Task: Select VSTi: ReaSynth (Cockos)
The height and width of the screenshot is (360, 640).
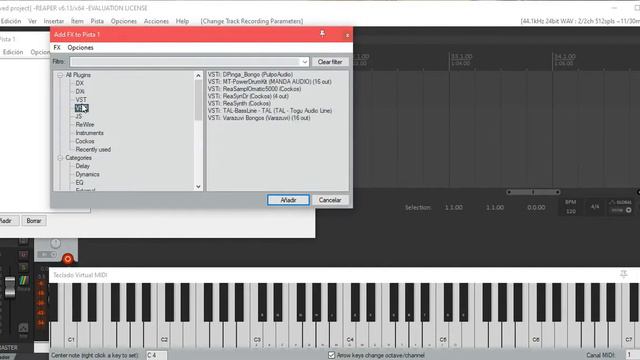Action: (239, 104)
